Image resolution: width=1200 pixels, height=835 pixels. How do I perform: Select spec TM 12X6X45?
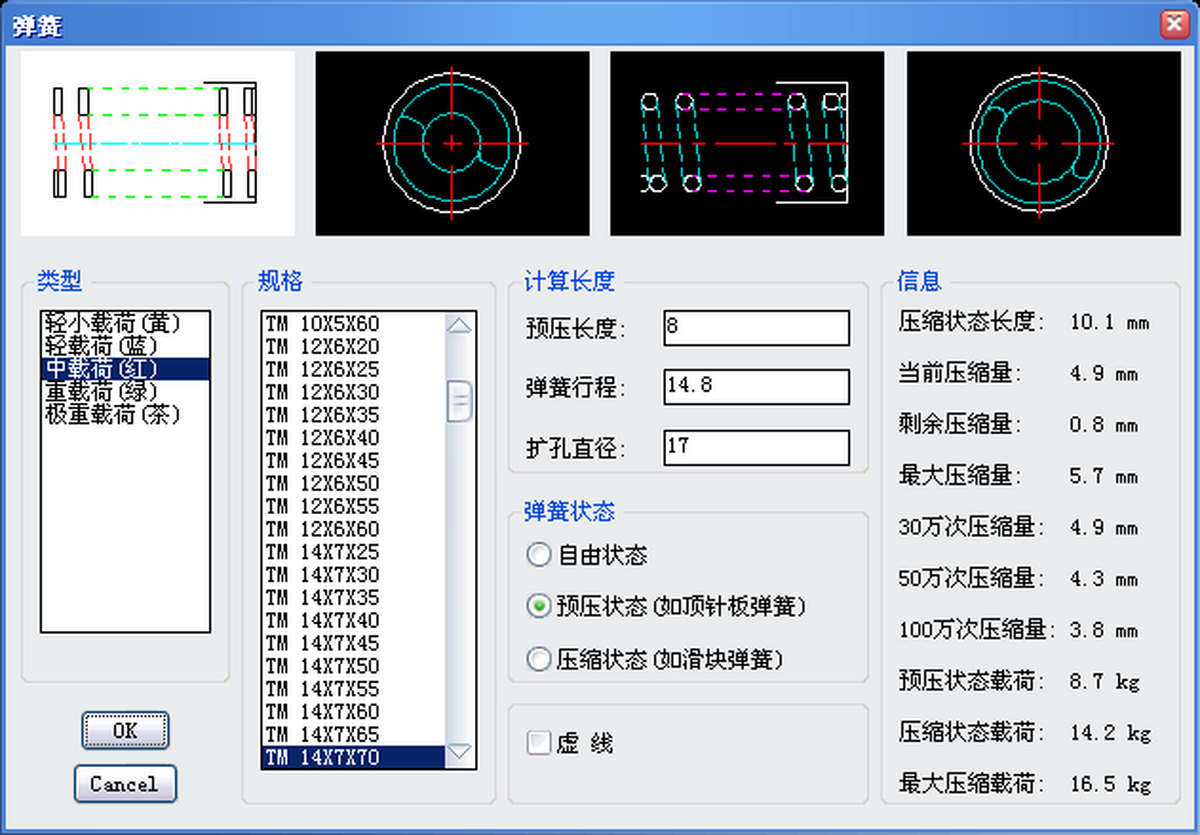[x=354, y=461]
